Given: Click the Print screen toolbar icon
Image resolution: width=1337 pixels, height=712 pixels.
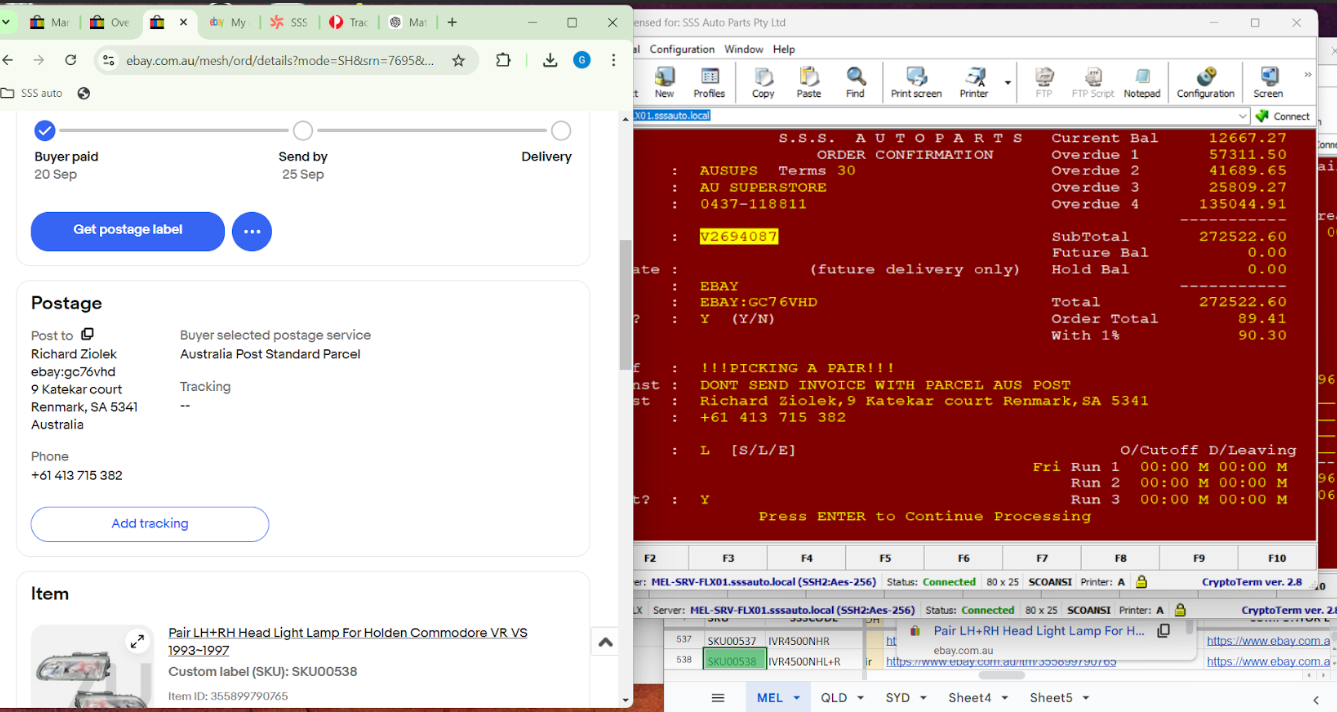Looking at the screenshot, I should click(x=916, y=82).
